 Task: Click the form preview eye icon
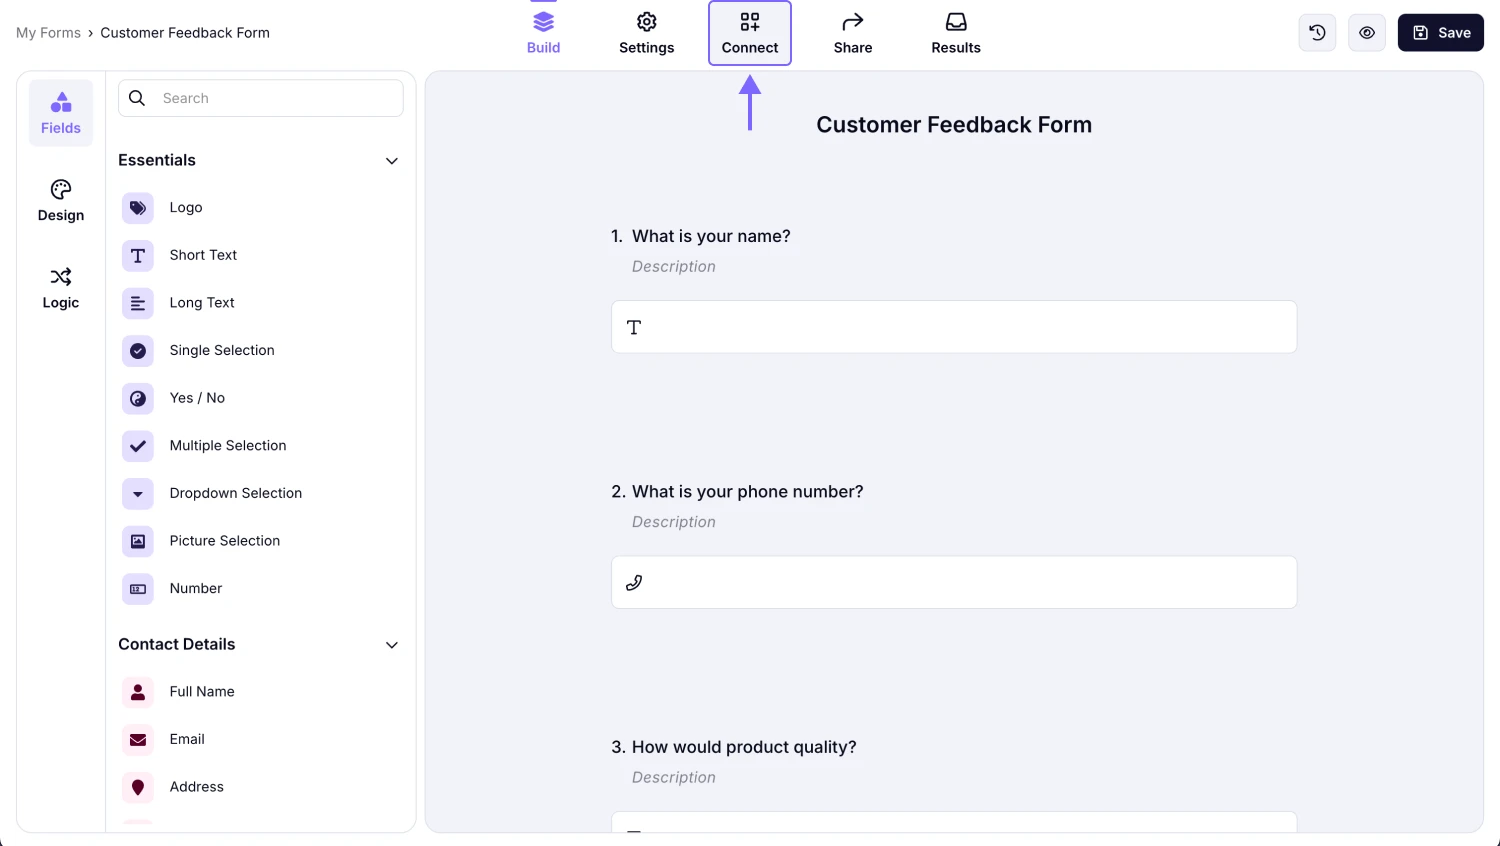(1366, 32)
